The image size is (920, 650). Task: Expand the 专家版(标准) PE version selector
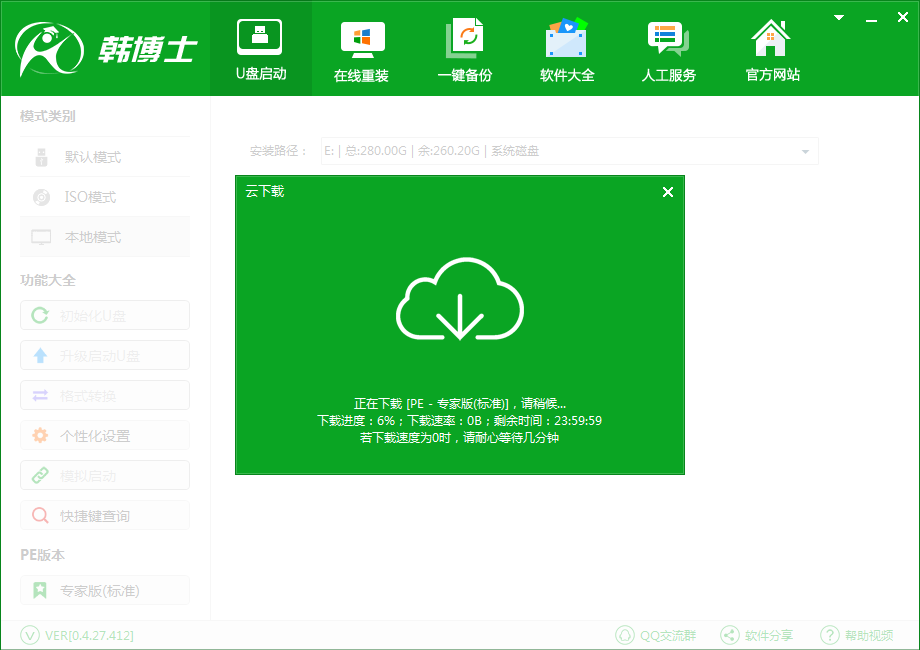(105, 591)
